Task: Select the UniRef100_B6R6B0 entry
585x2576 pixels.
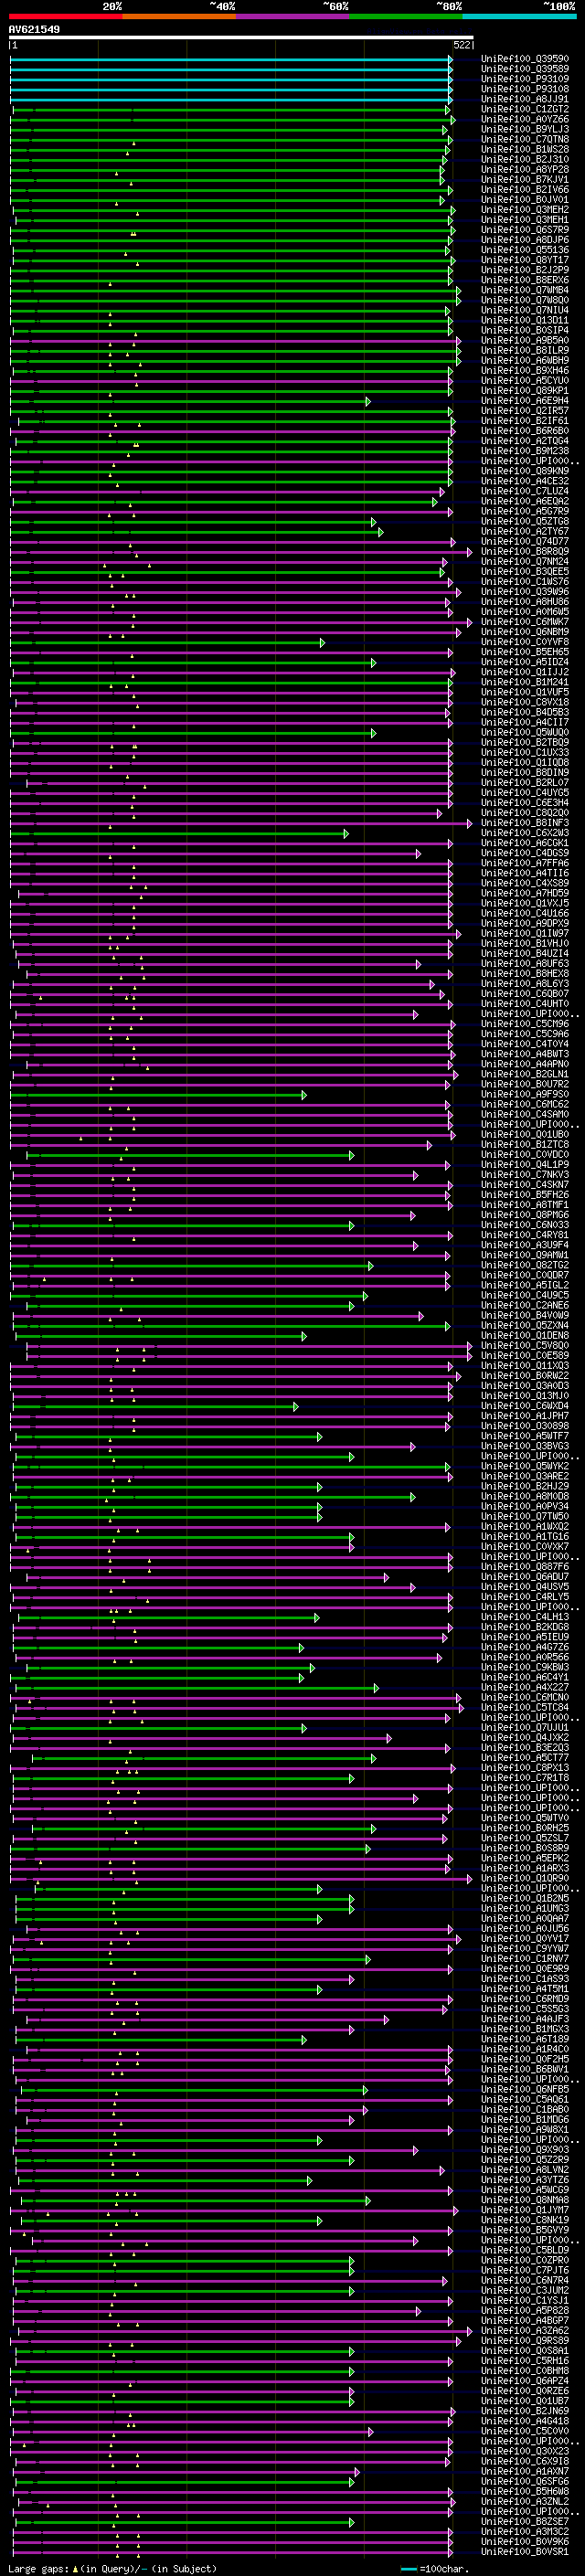Action: pyautogui.click(x=525, y=431)
